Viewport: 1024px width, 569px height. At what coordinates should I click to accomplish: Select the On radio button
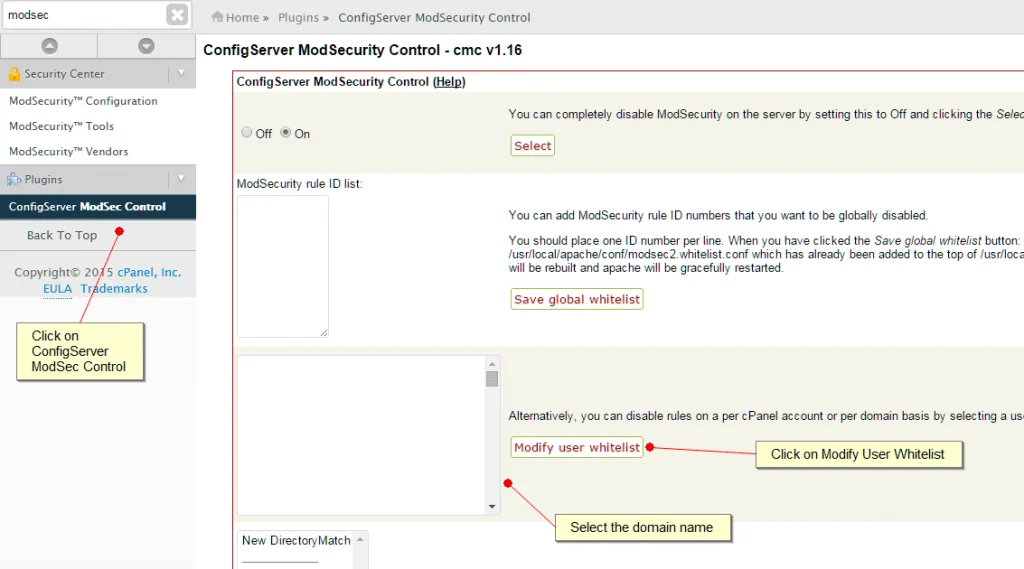(x=285, y=132)
